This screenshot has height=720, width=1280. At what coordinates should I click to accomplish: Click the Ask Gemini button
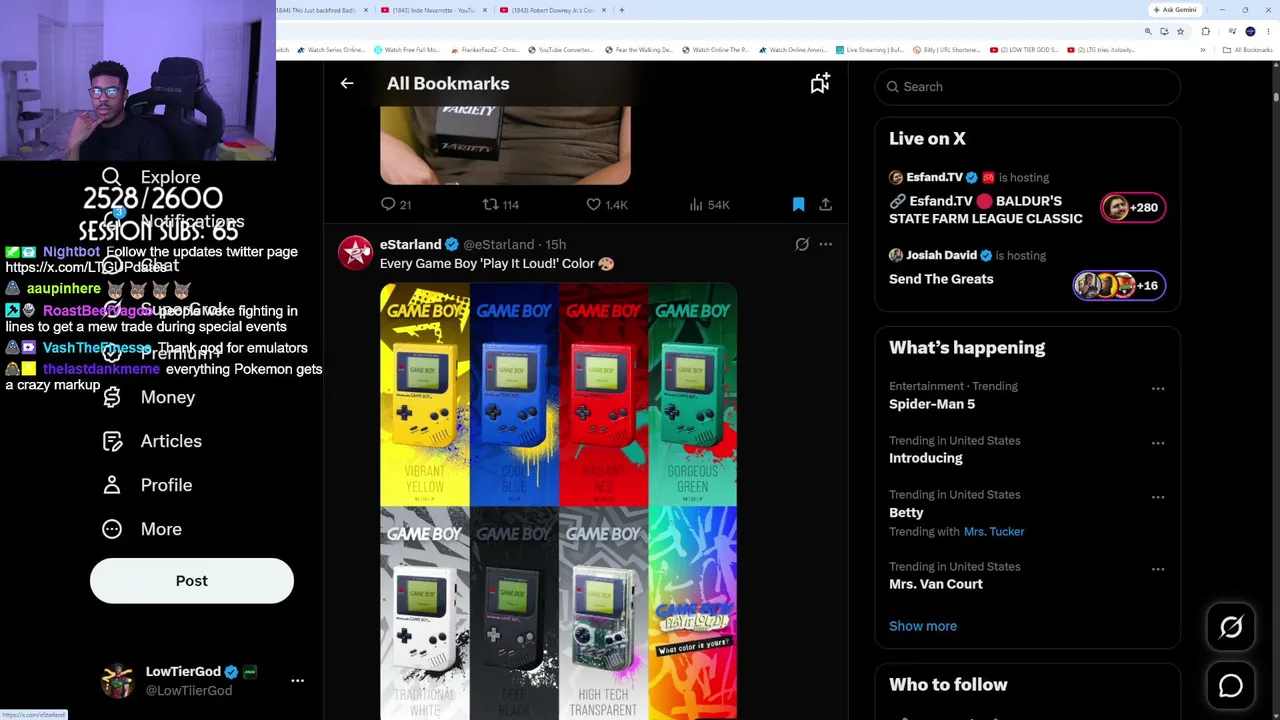click(1175, 10)
